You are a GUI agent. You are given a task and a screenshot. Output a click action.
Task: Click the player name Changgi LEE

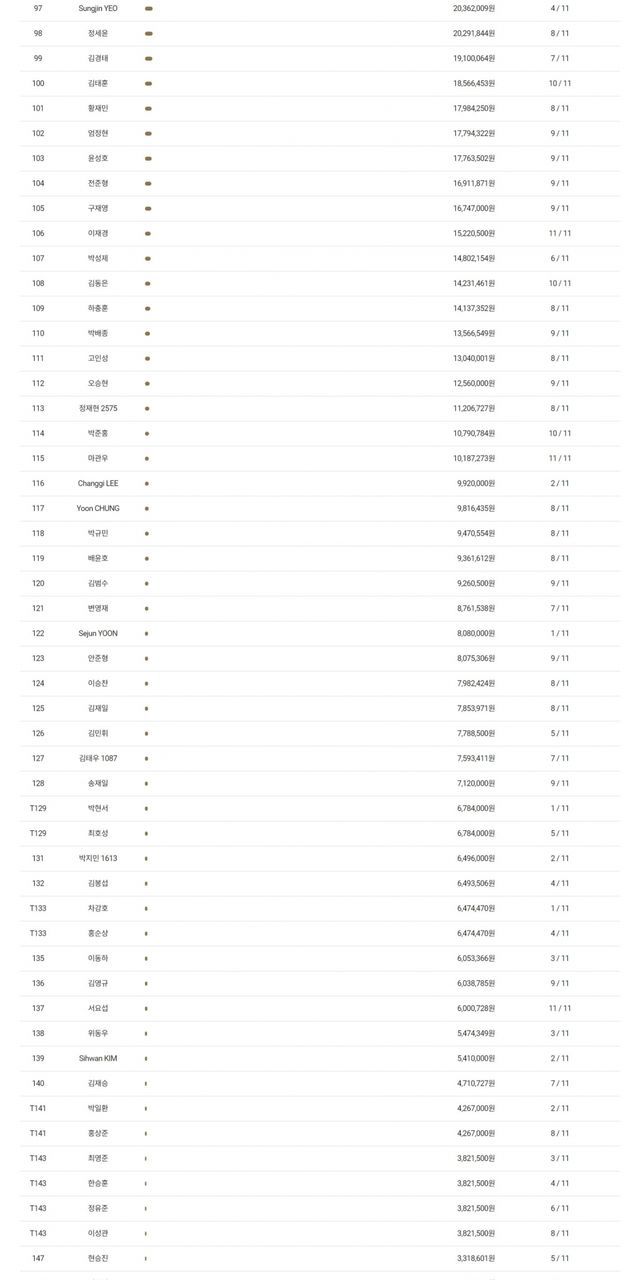98,483
